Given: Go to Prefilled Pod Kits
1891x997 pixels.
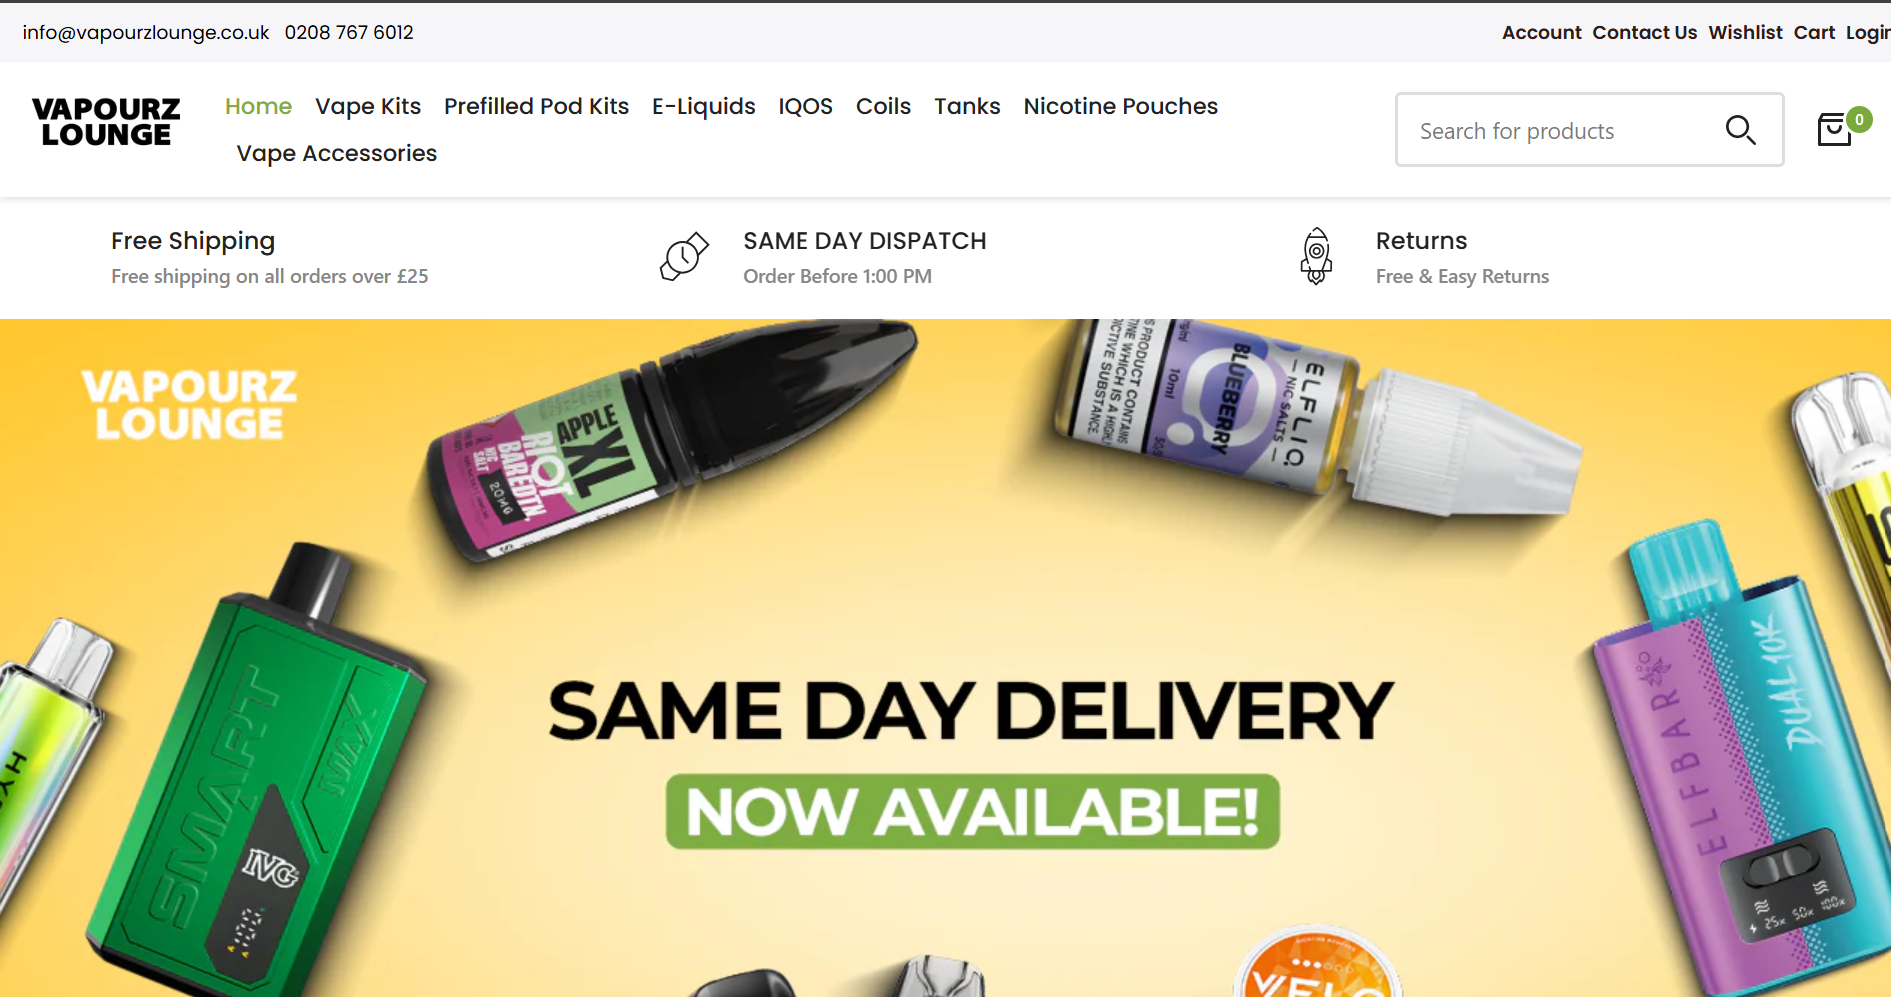Looking at the screenshot, I should pyautogui.click(x=536, y=106).
